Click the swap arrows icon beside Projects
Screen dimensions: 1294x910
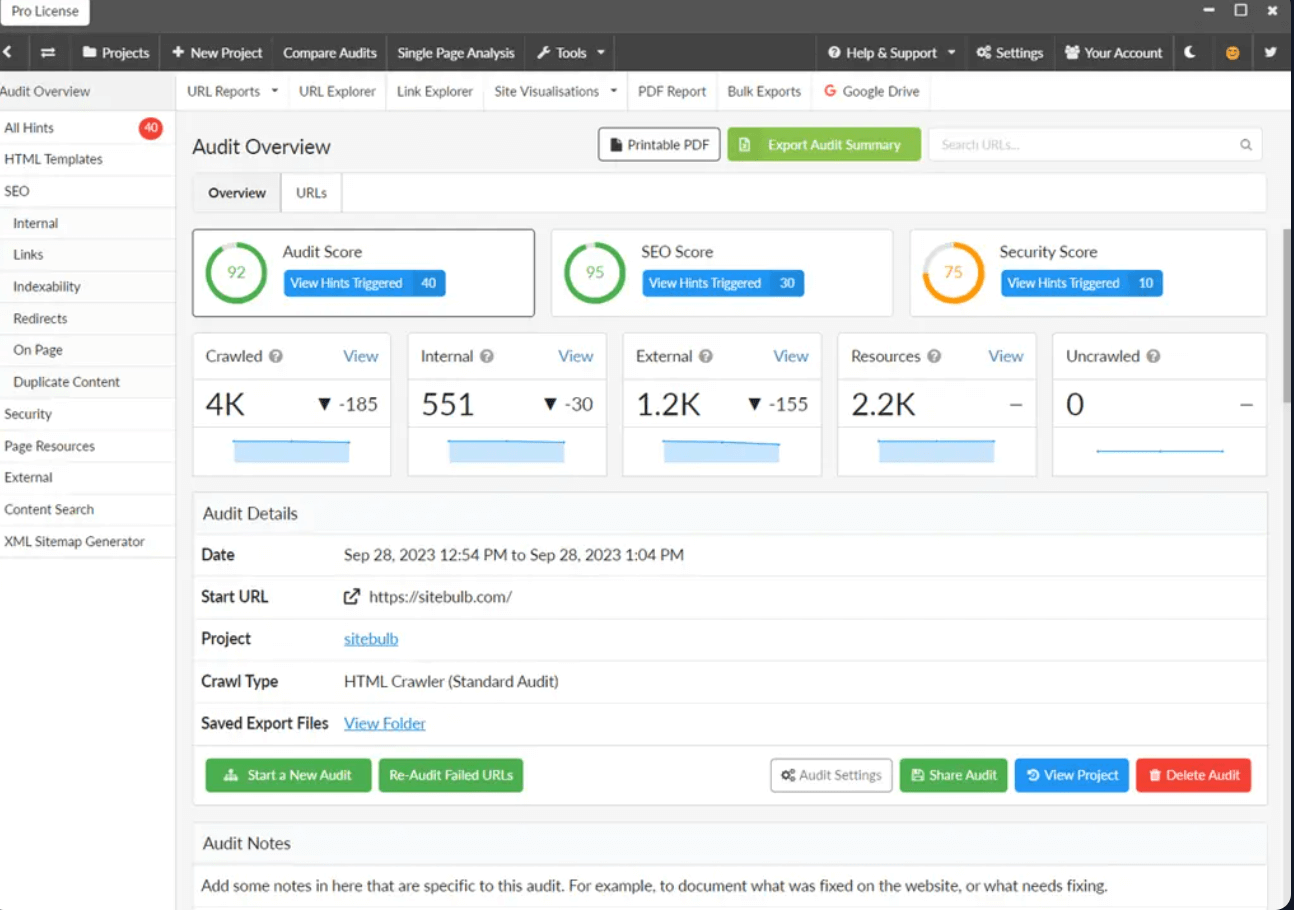pos(48,53)
